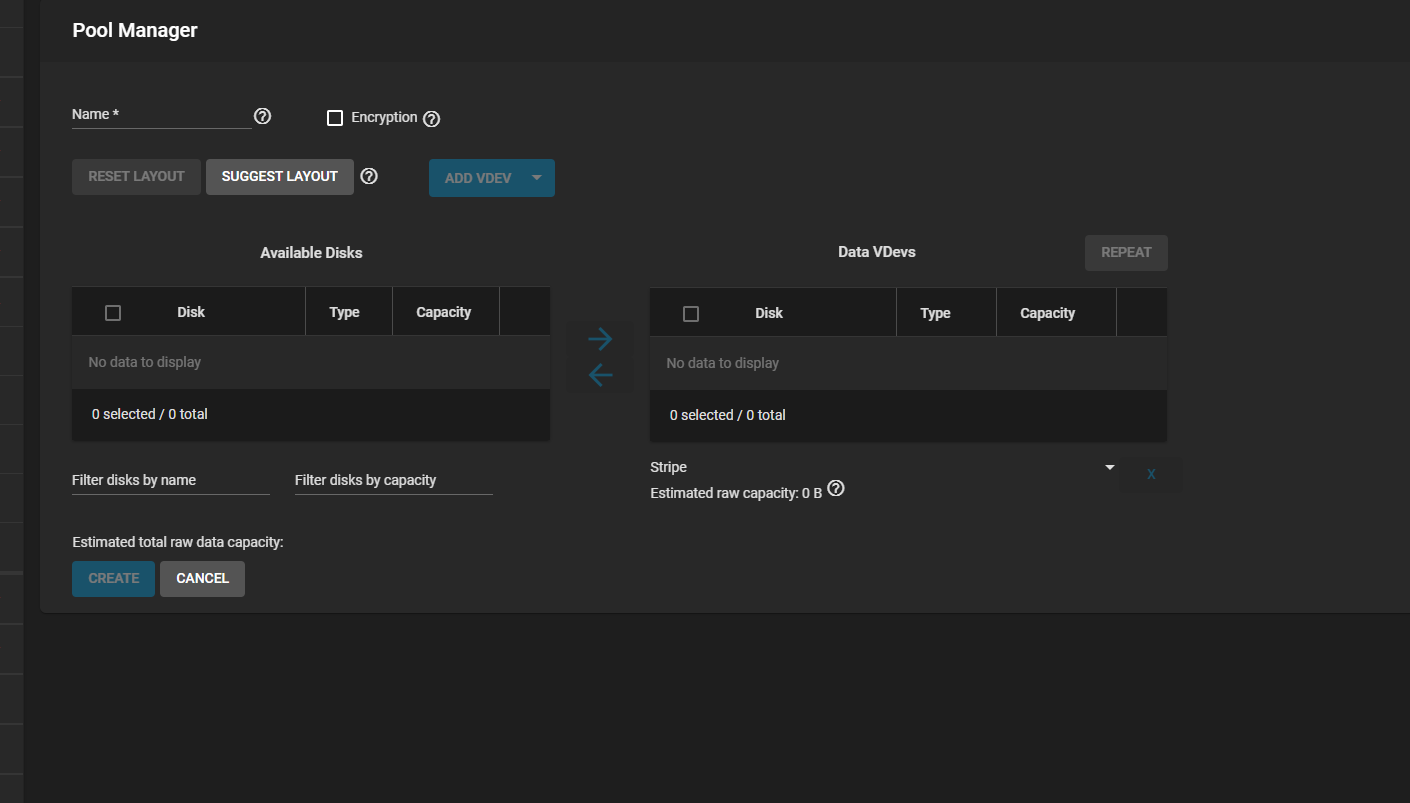Click the X to remove data vdev
Image resolution: width=1410 pixels, height=803 pixels.
pyautogui.click(x=1151, y=474)
